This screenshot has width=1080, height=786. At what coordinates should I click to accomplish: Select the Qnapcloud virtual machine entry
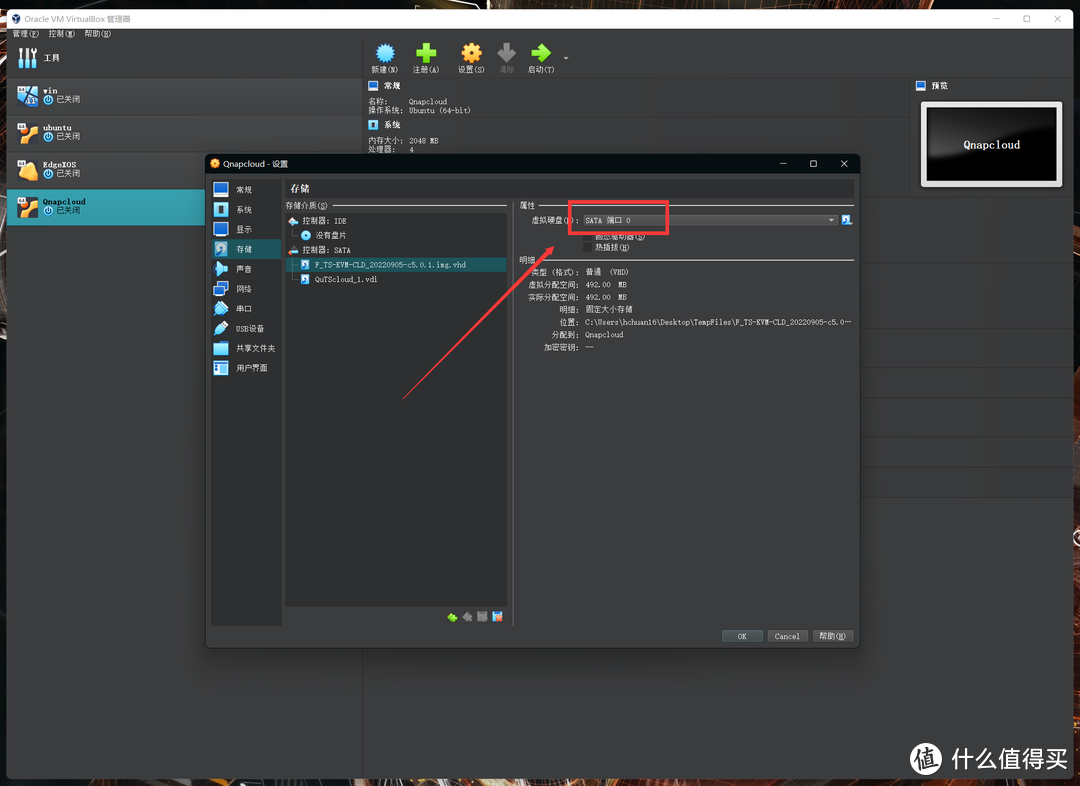pyautogui.click(x=105, y=207)
